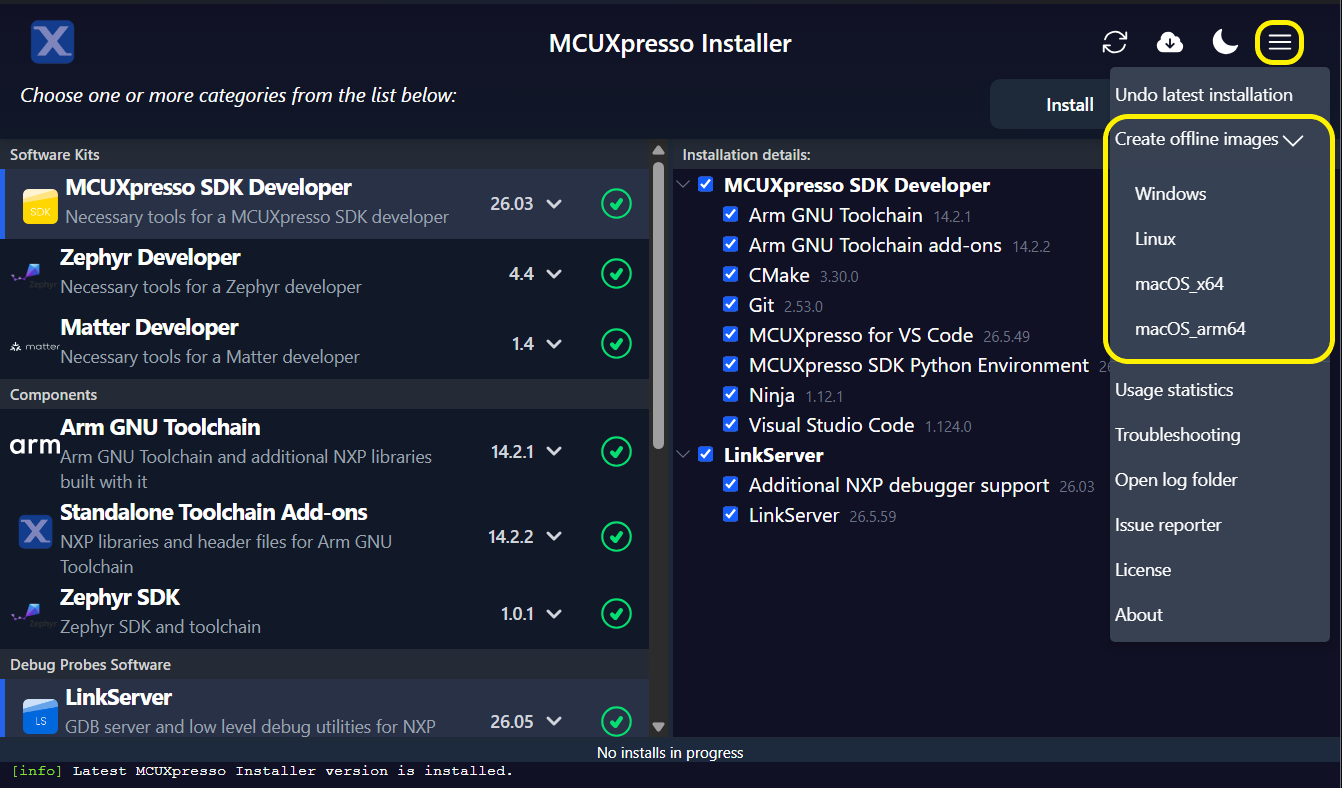This screenshot has width=1342, height=788.
Task: Uncheck LinkServer group checkbox in details
Action: pos(706,455)
